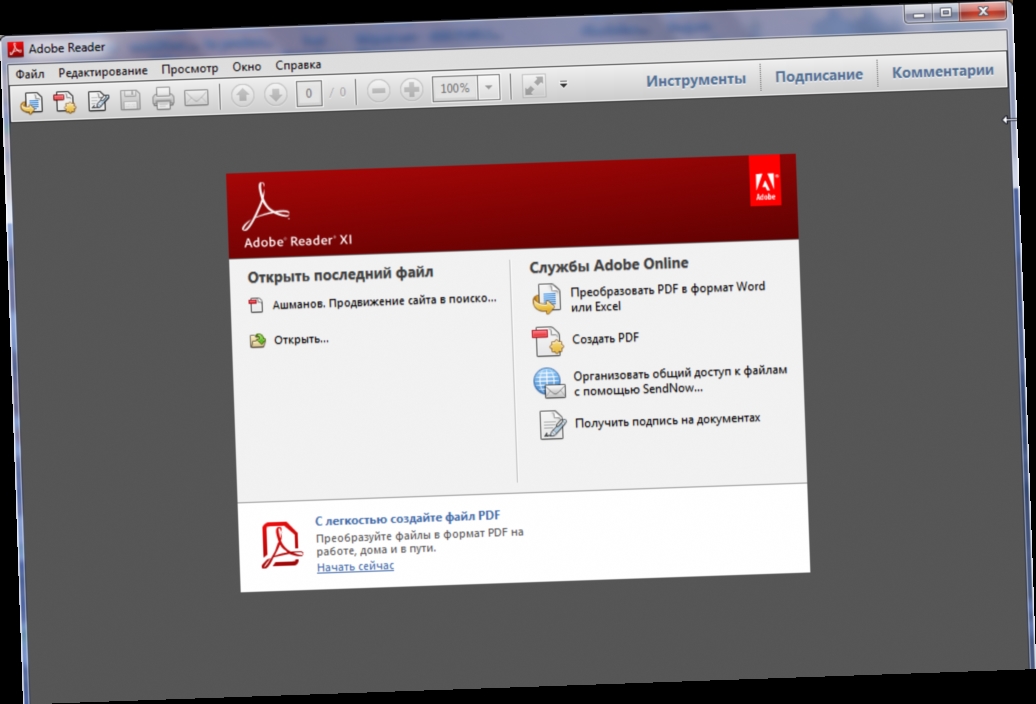Image resolution: width=1036 pixels, height=704 pixels.
Task: Open the zoom level dropdown arrow
Action: click(489, 87)
